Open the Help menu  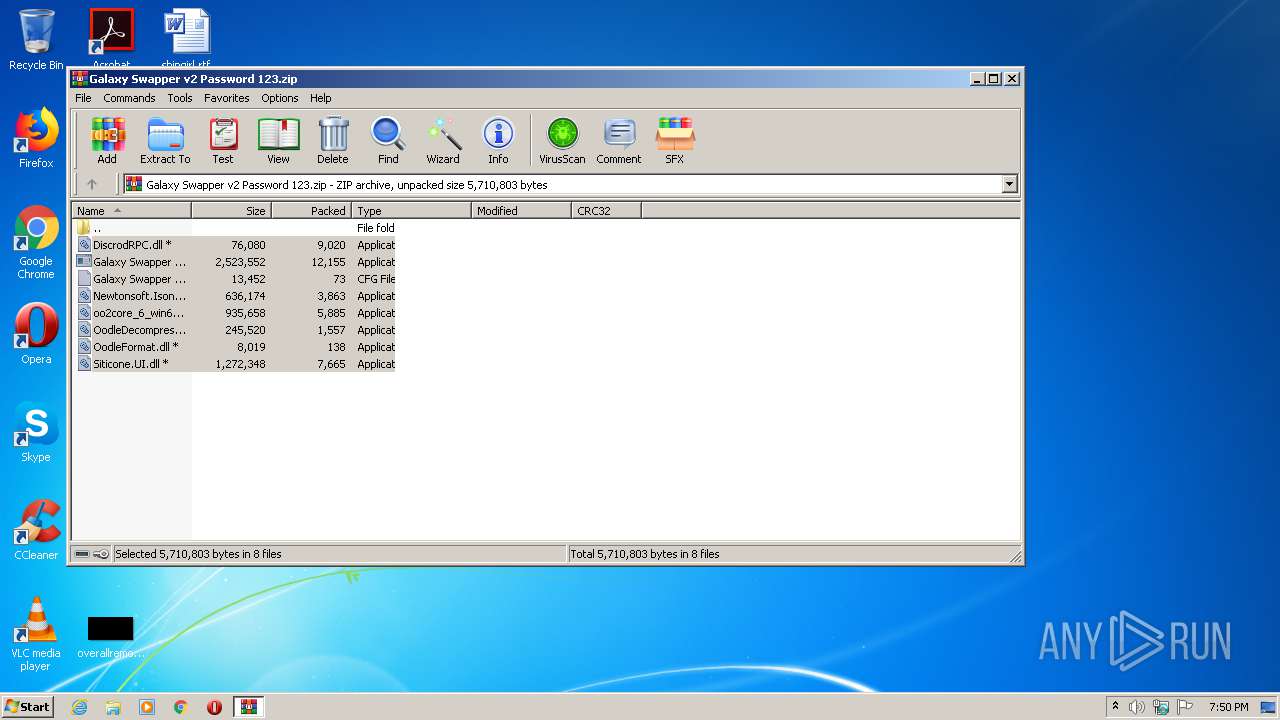[320, 98]
